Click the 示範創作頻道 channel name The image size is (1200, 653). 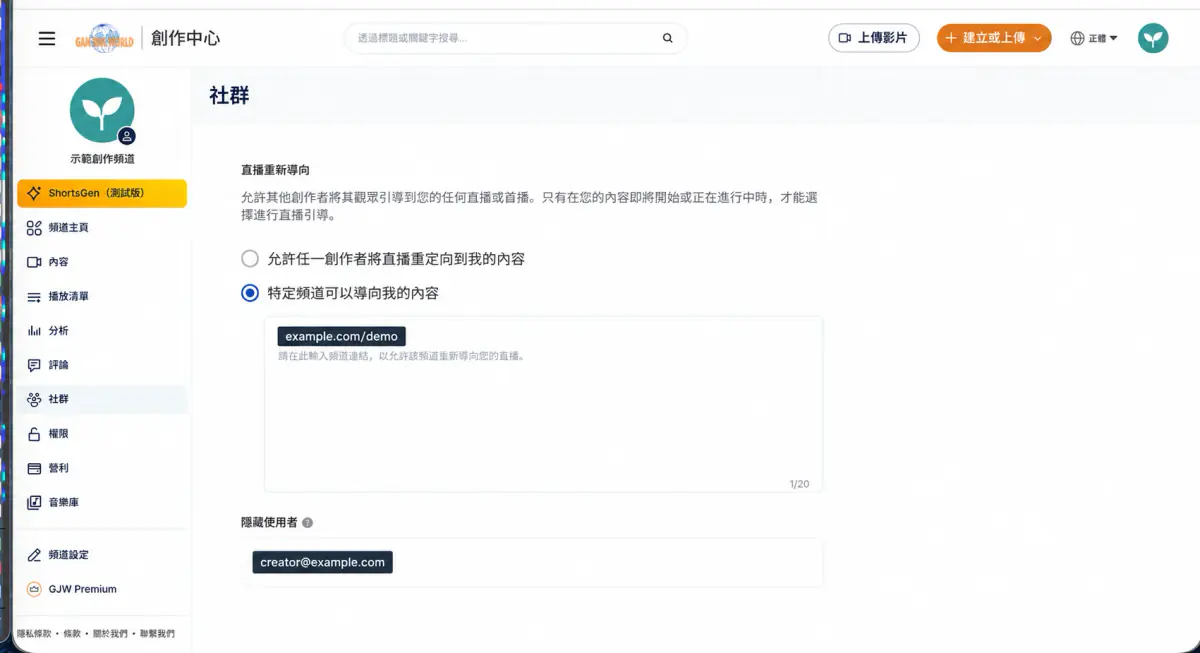coord(102,159)
